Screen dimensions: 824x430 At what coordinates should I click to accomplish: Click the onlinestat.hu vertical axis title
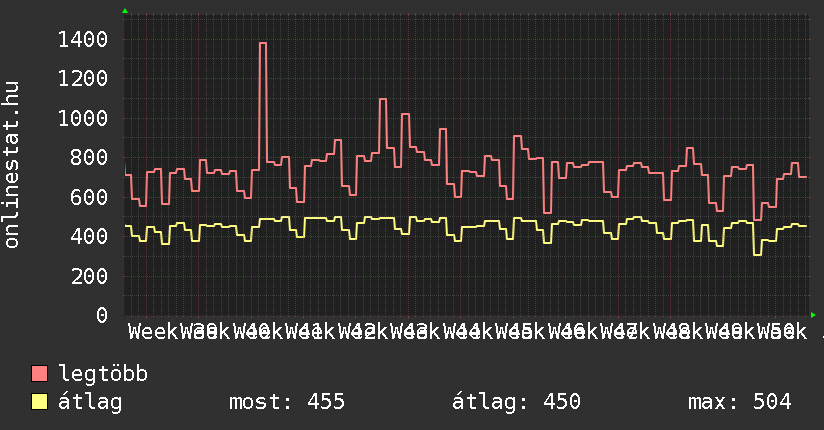click(13, 166)
